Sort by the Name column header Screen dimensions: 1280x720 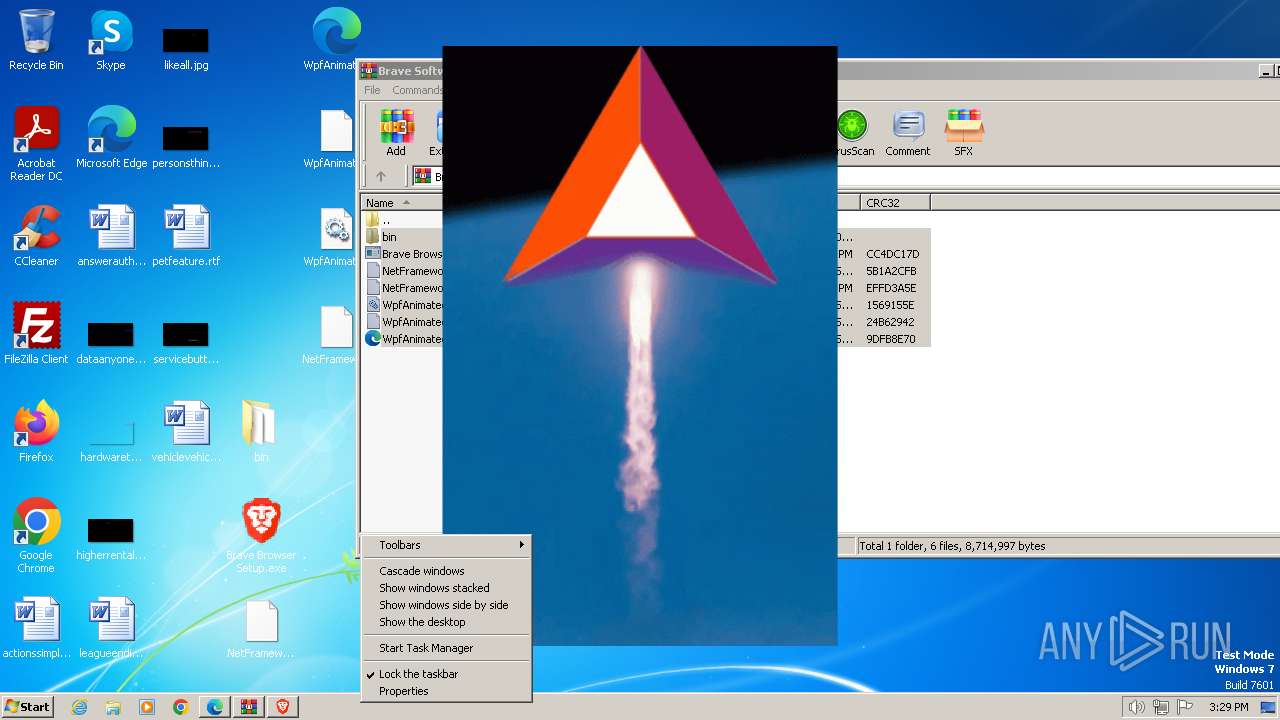(402, 203)
